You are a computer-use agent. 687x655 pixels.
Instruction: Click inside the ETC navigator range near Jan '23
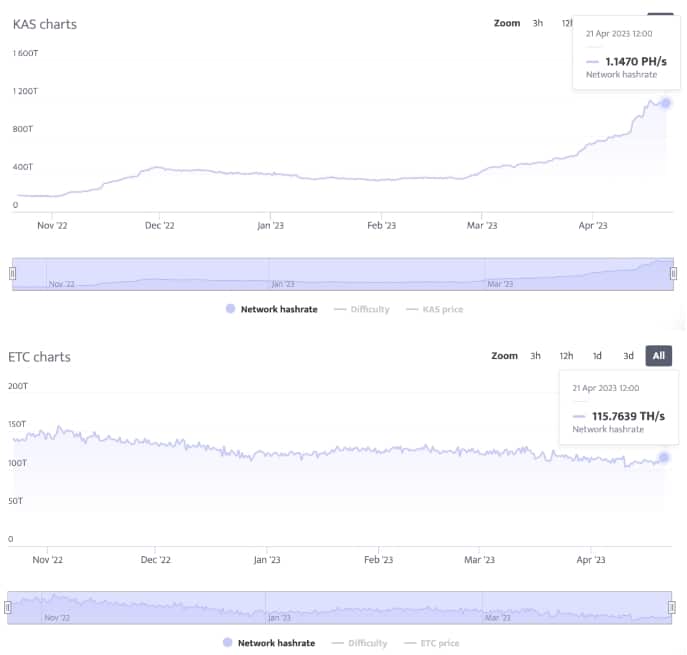pos(279,617)
